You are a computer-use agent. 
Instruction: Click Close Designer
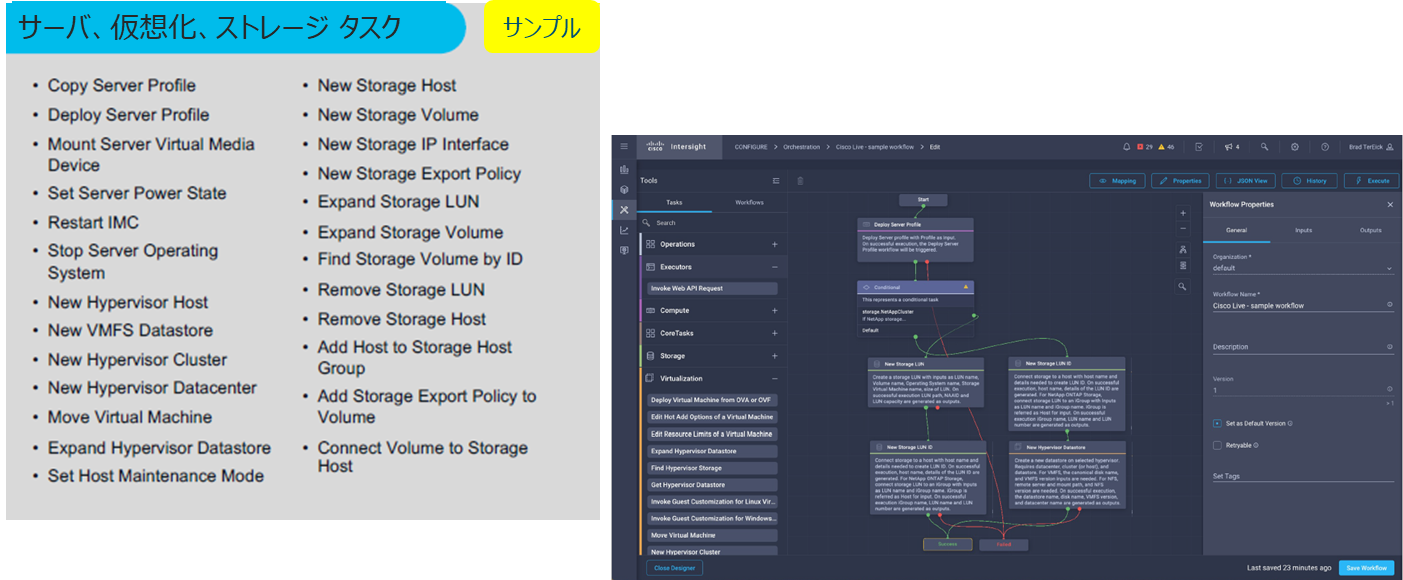click(674, 567)
